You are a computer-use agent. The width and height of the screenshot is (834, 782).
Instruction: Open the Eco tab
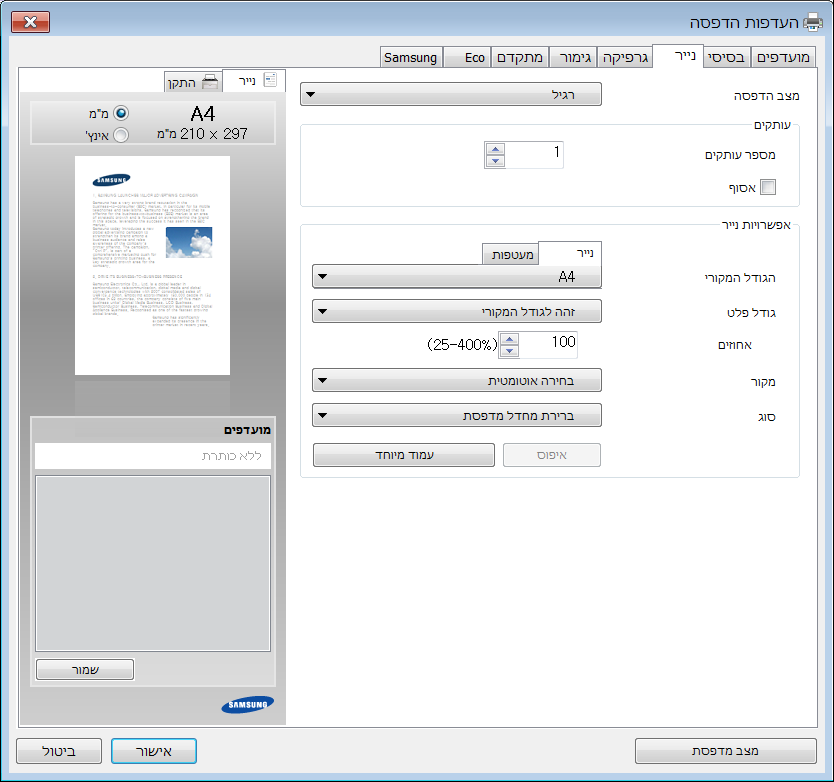pos(474,57)
